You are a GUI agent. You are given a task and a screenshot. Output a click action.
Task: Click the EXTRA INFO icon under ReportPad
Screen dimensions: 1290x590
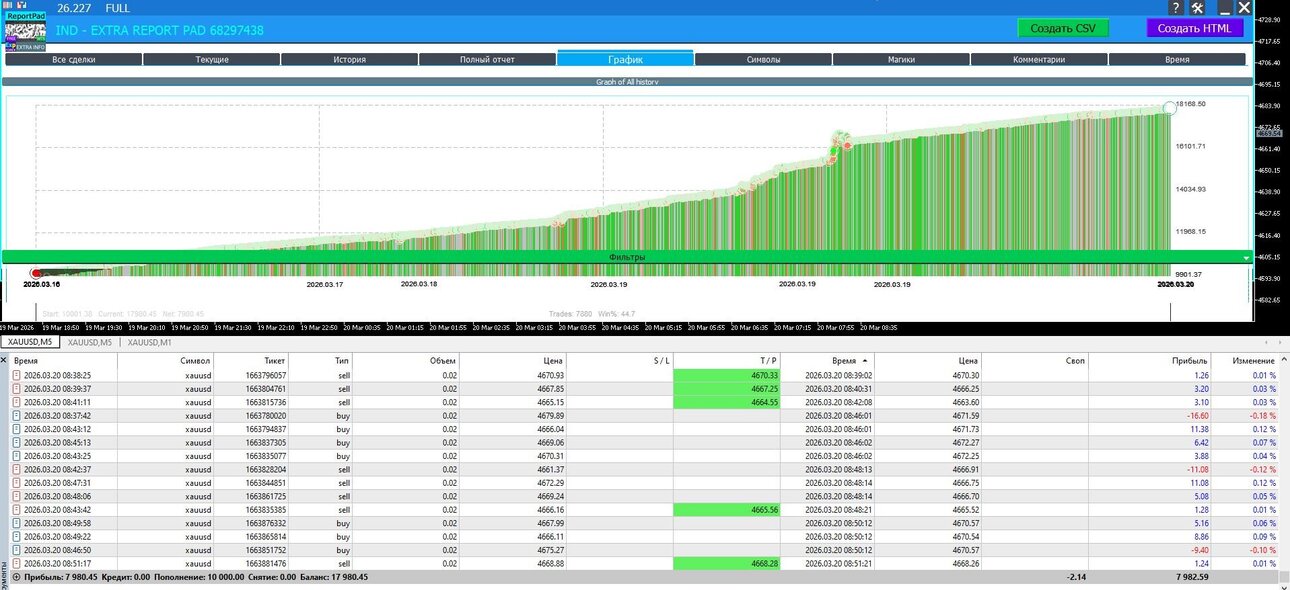[24, 47]
